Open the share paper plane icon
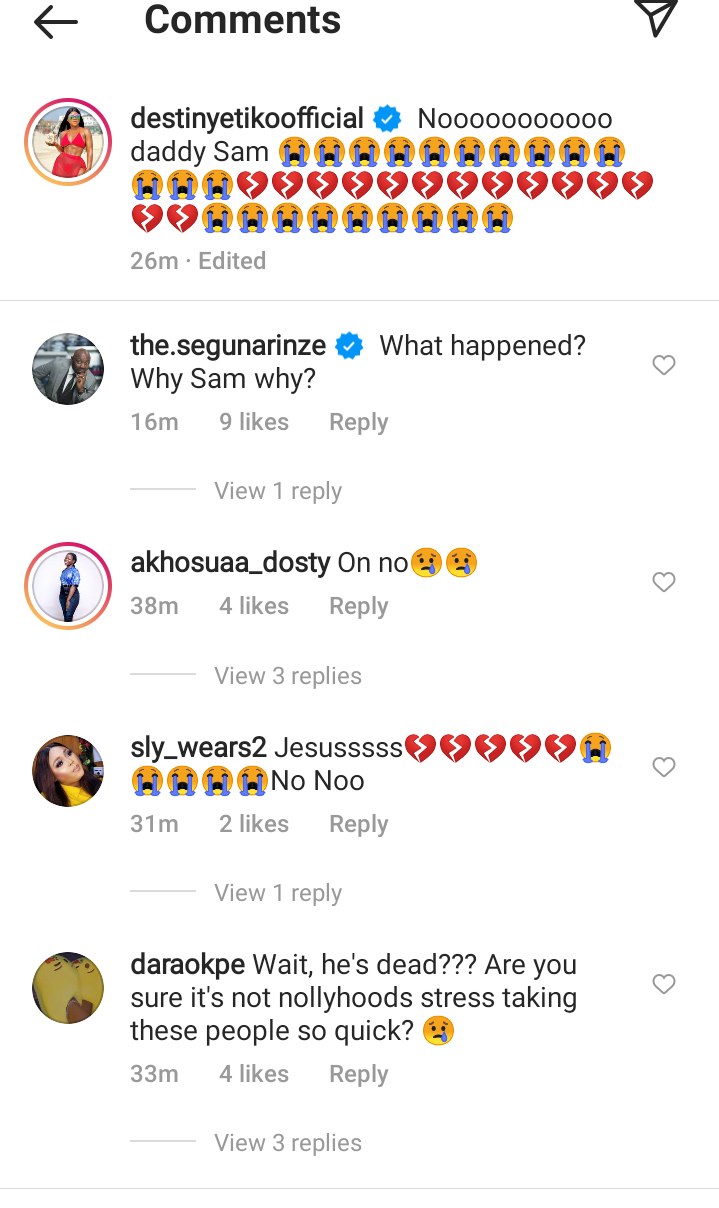Screen dimensions: 719x1208 click(x=656, y=19)
